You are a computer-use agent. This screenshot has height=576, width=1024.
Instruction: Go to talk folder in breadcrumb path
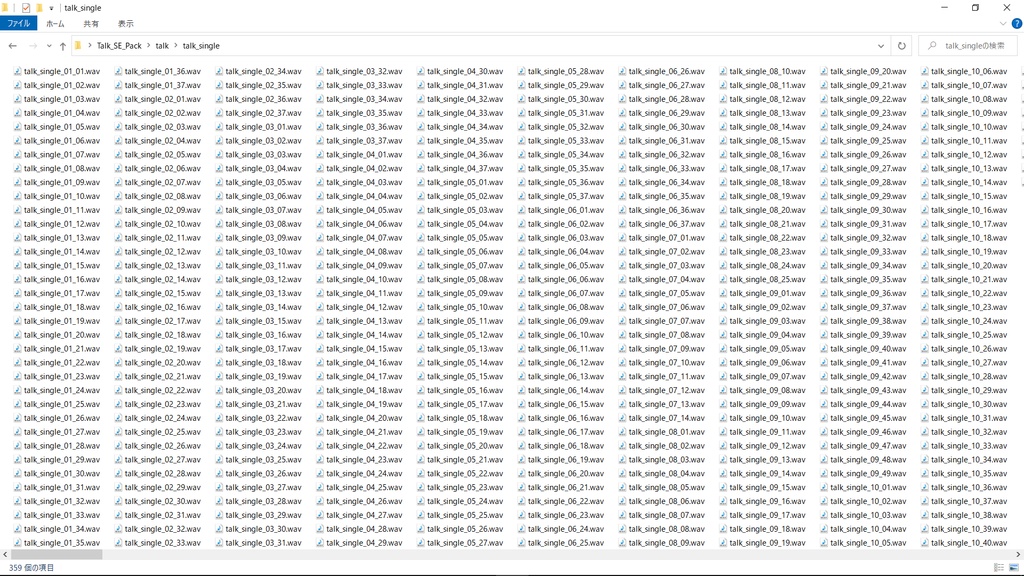click(x=162, y=46)
